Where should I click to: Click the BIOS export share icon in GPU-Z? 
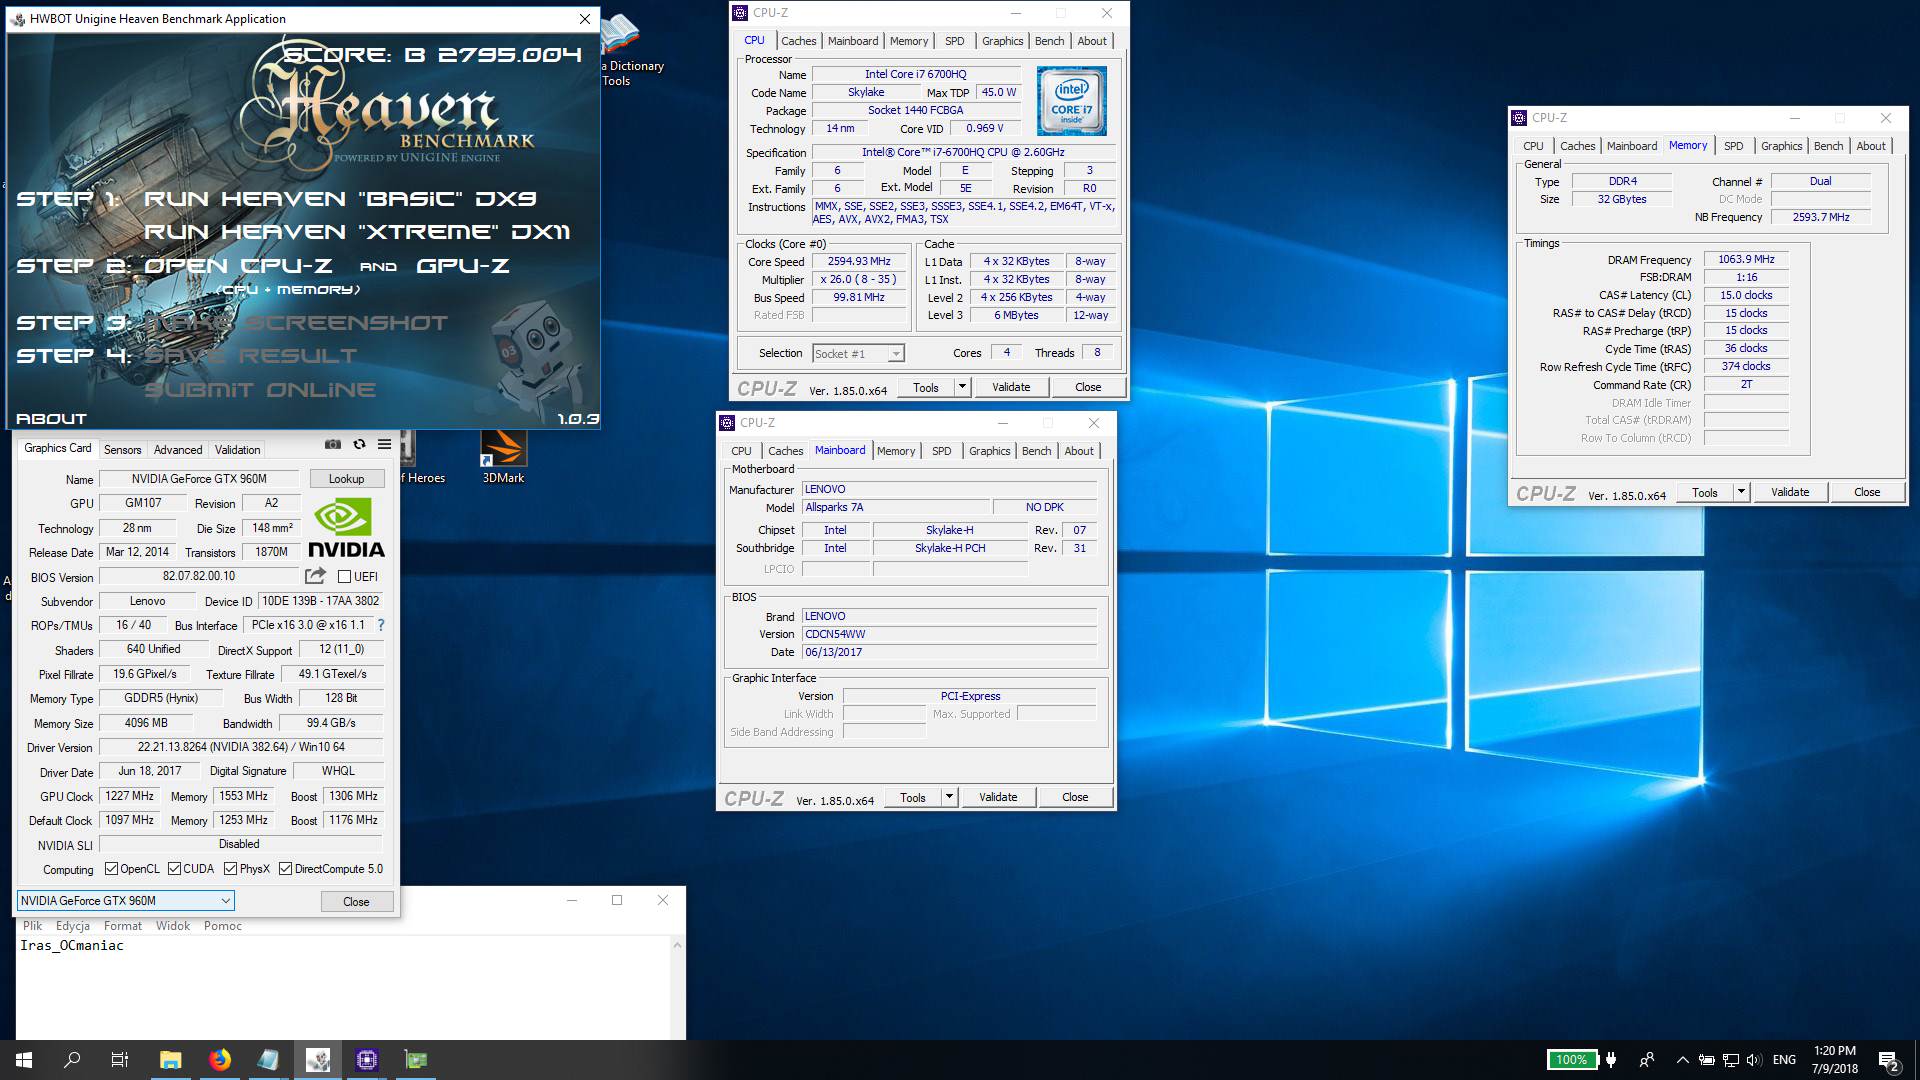[x=315, y=576]
